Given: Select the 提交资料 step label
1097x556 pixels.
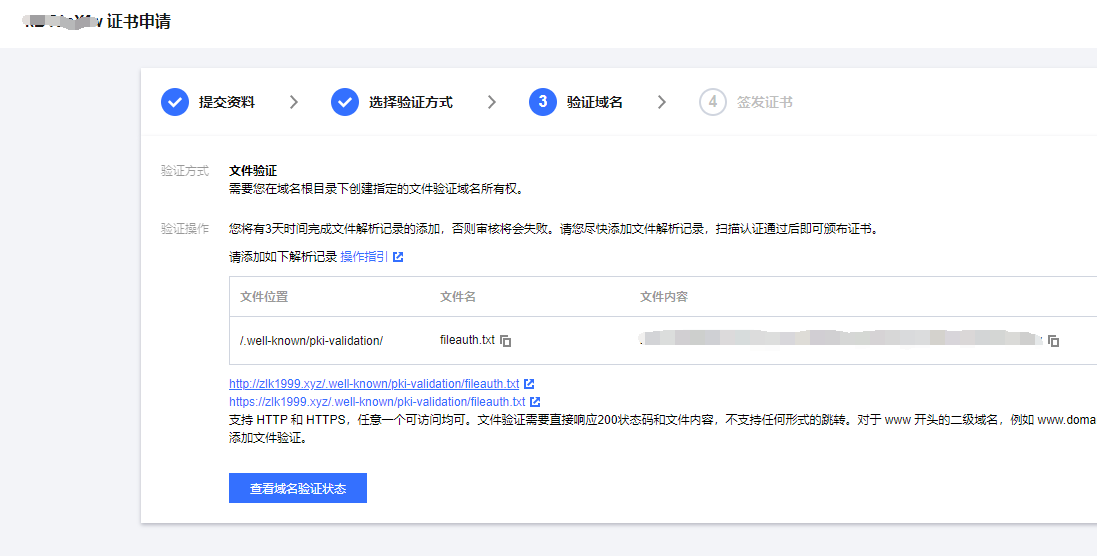Looking at the screenshot, I should click(227, 102).
